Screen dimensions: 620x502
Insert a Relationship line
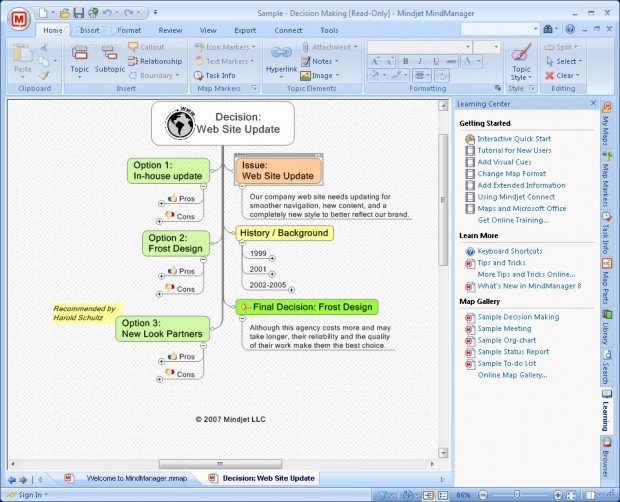[155, 61]
